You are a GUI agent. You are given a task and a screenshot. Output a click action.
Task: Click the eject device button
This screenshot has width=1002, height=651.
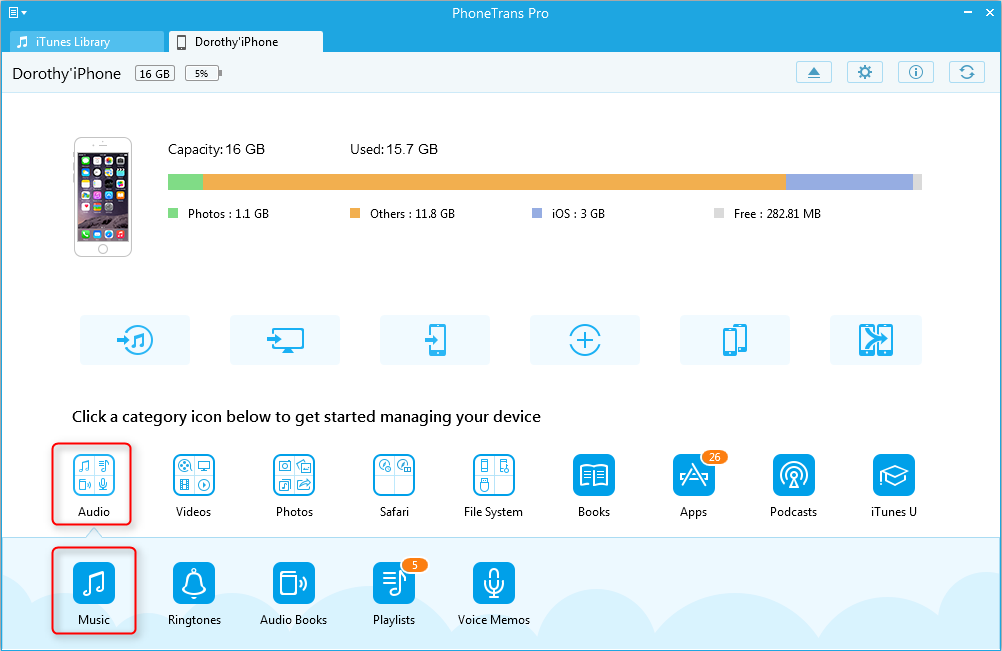coord(813,72)
